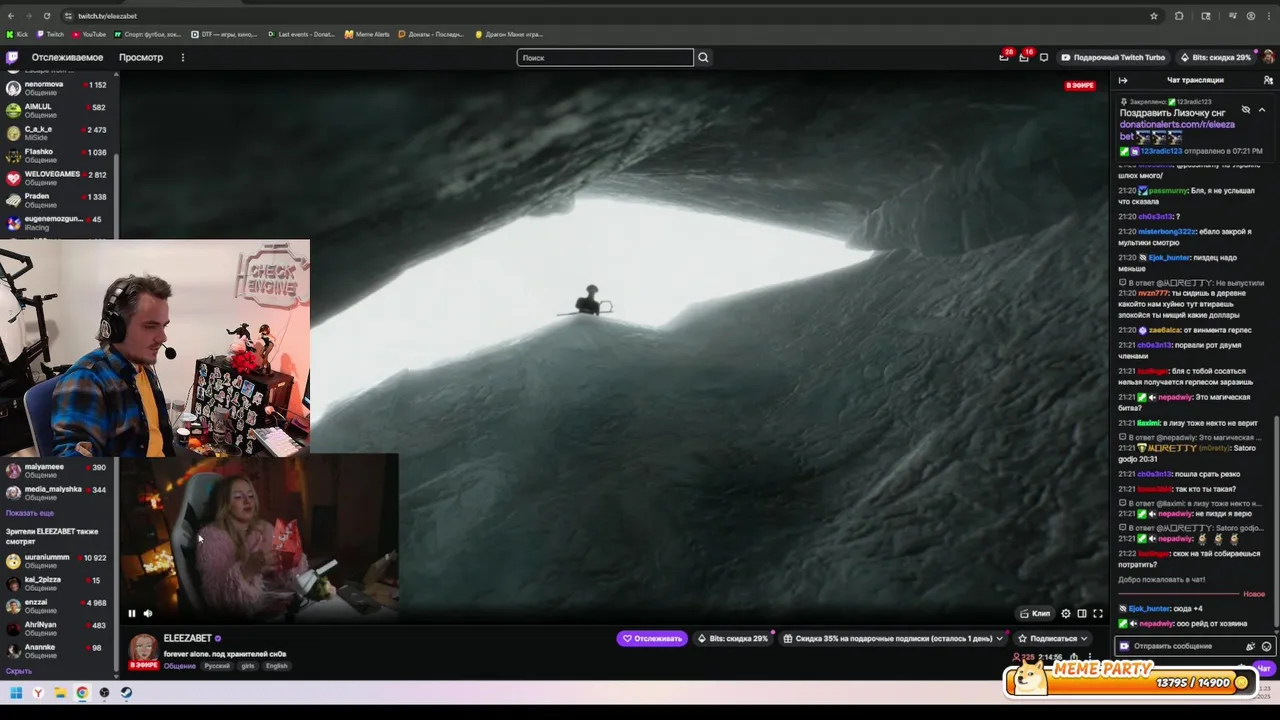Open Praden channel in the sidebar
This screenshot has width=1280, height=720.
[x=58, y=200]
